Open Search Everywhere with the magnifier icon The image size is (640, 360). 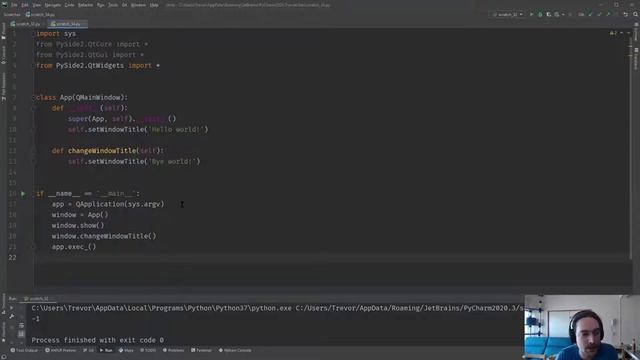point(636,14)
